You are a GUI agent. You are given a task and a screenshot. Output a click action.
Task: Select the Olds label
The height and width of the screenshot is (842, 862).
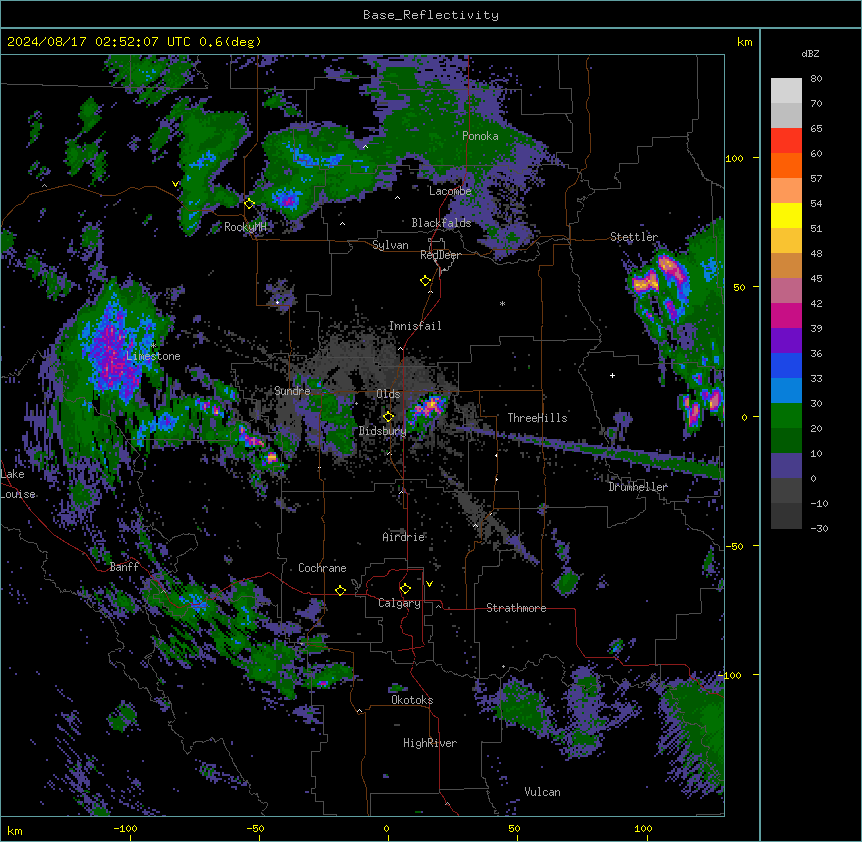(x=388, y=394)
